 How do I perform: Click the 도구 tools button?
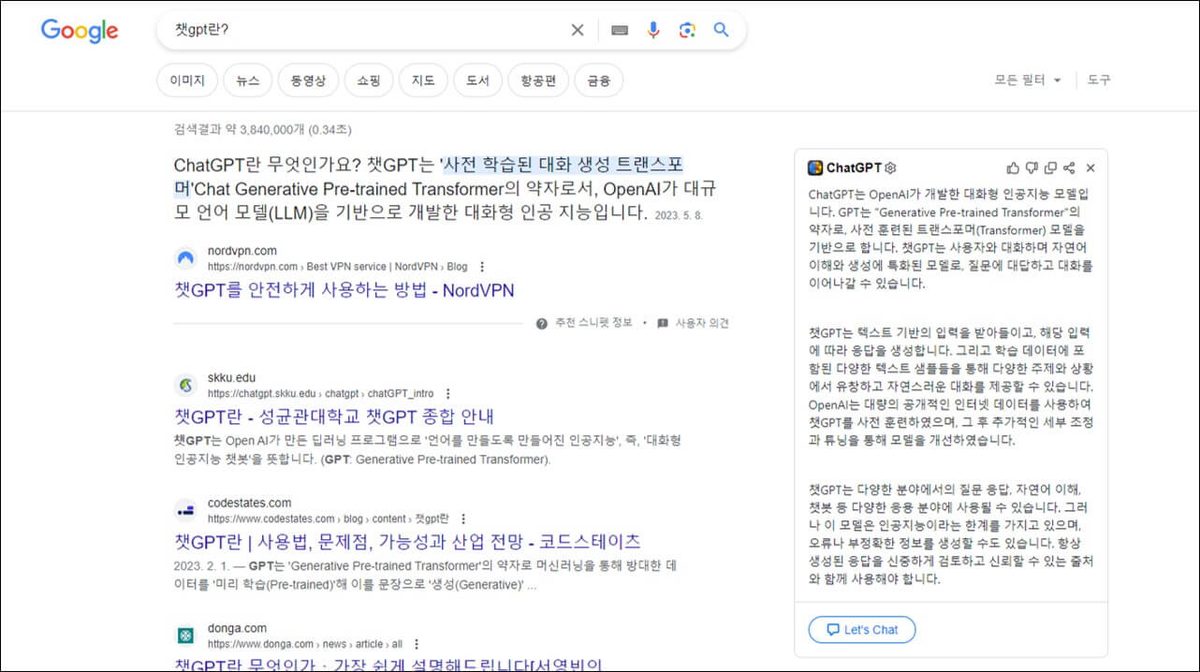pos(1099,80)
